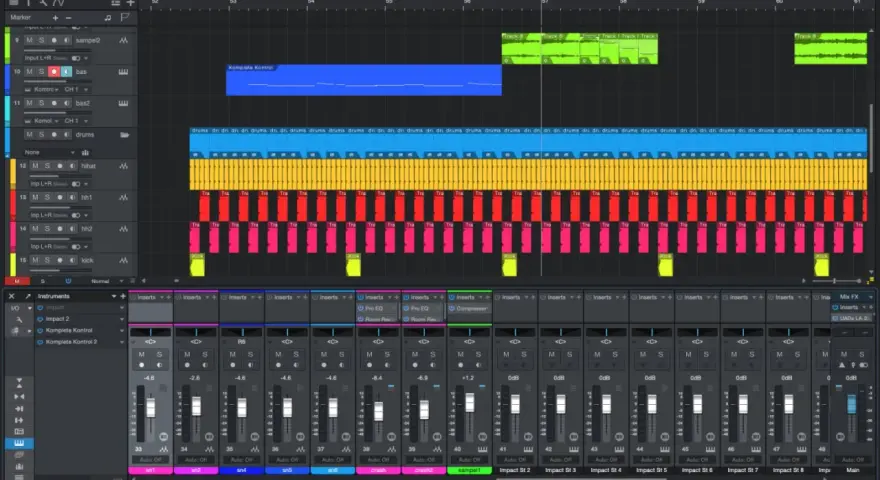Close the mixer console with X icon

tap(11, 296)
